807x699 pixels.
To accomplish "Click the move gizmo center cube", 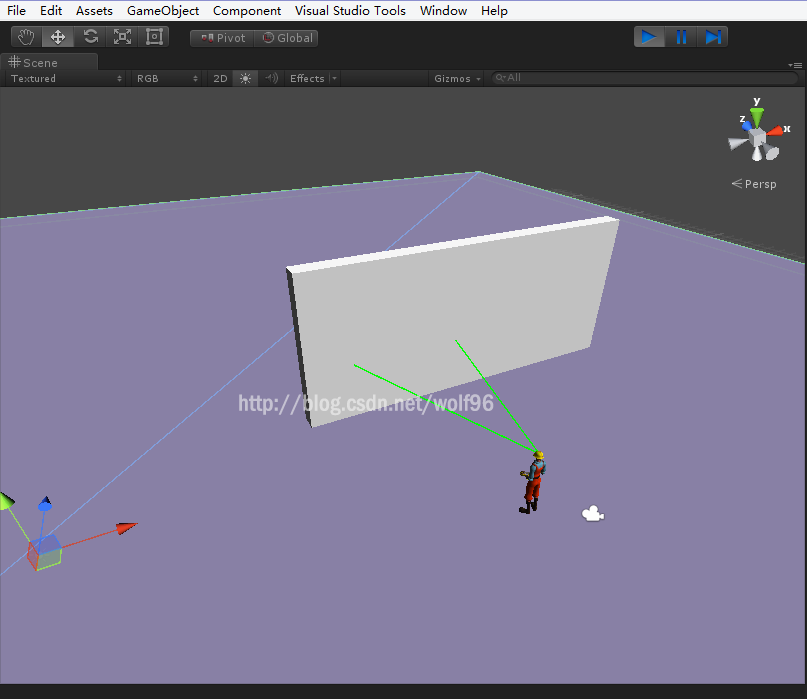I will 44,552.
